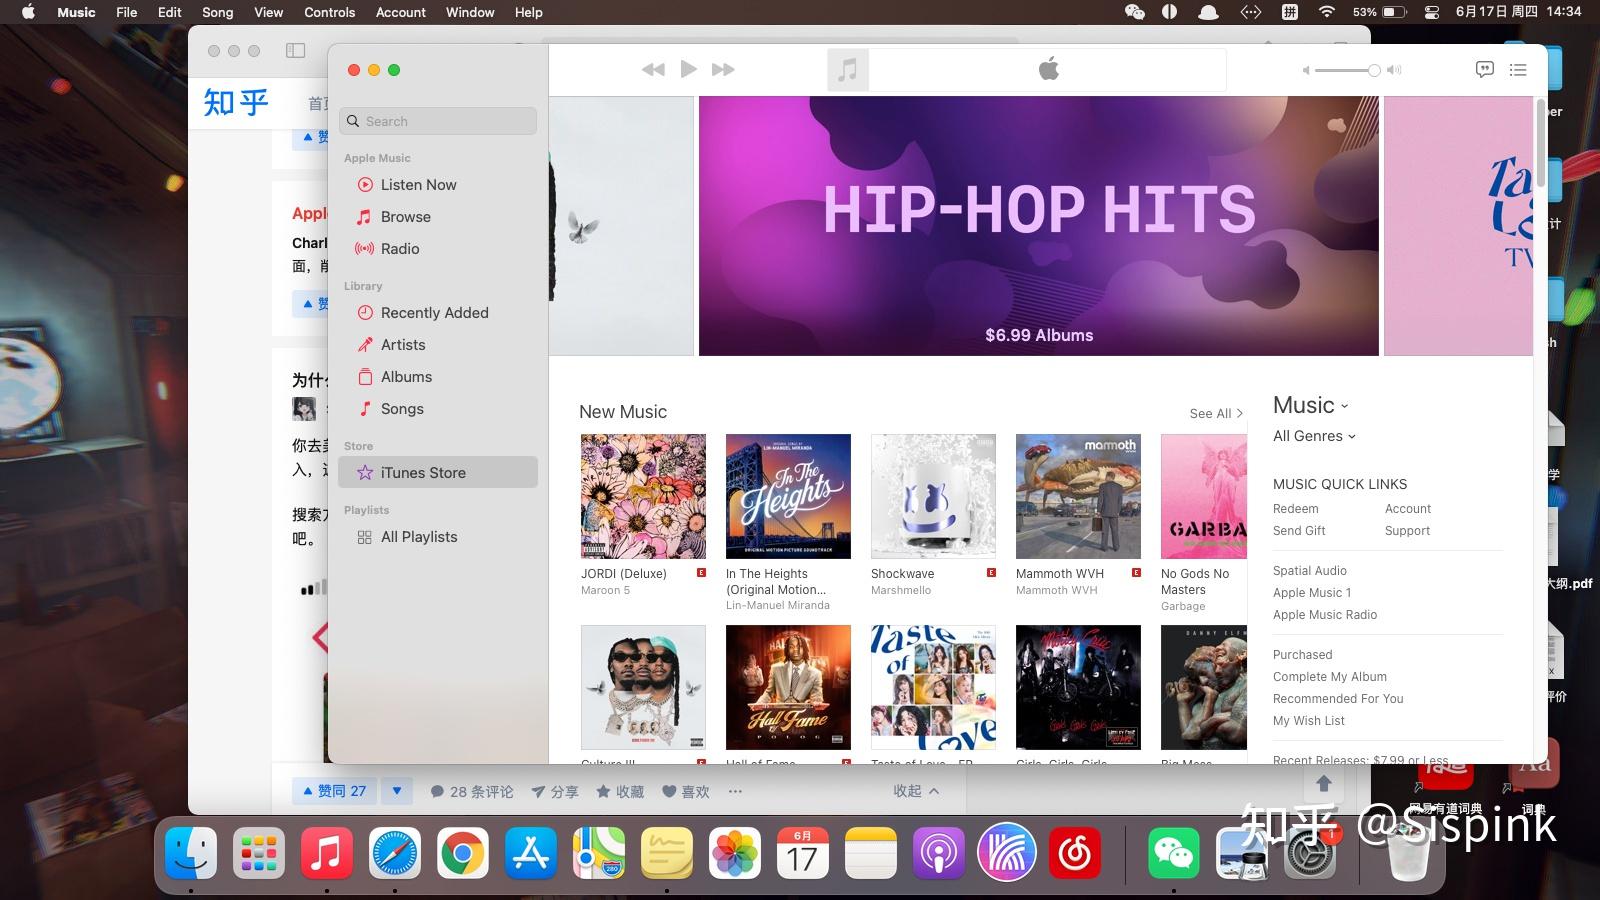Image resolution: width=1600 pixels, height=900 pixels.
Task: Open the Controls menu
Action: tap(329, 12)
